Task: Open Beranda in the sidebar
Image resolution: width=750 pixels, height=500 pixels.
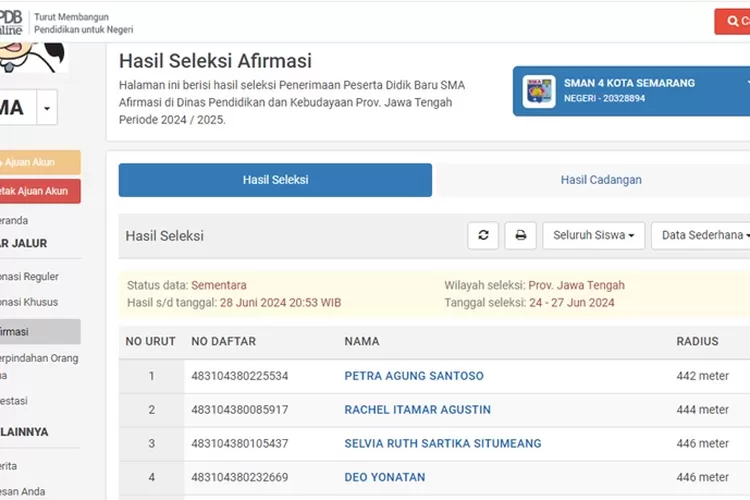Action: point(14,221)
